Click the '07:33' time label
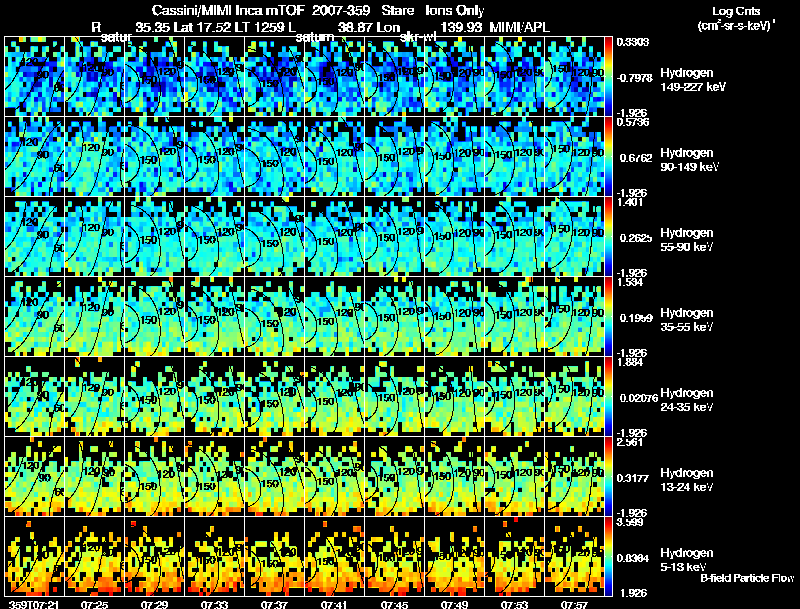This screenshot has width=800, height=609. (214, 605)
